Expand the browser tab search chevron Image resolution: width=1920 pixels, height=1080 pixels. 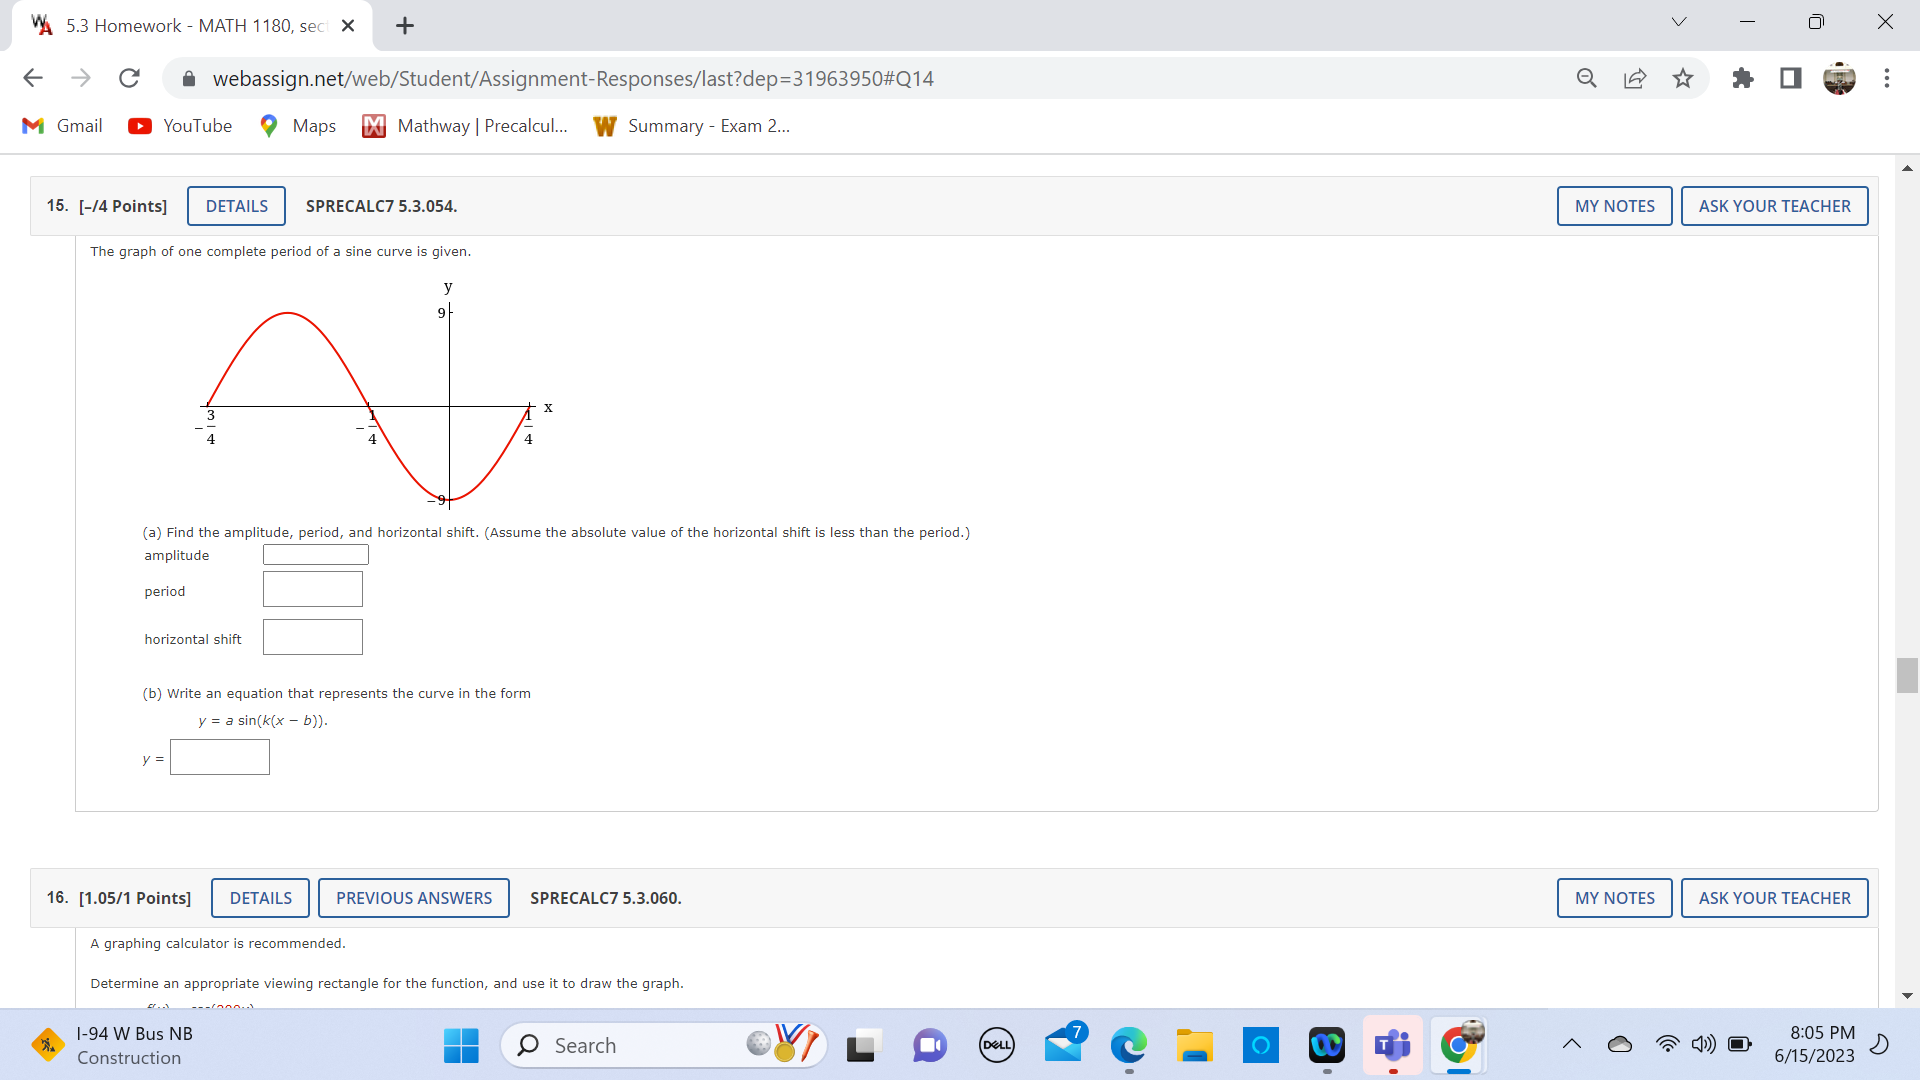tap(1678, 21)
